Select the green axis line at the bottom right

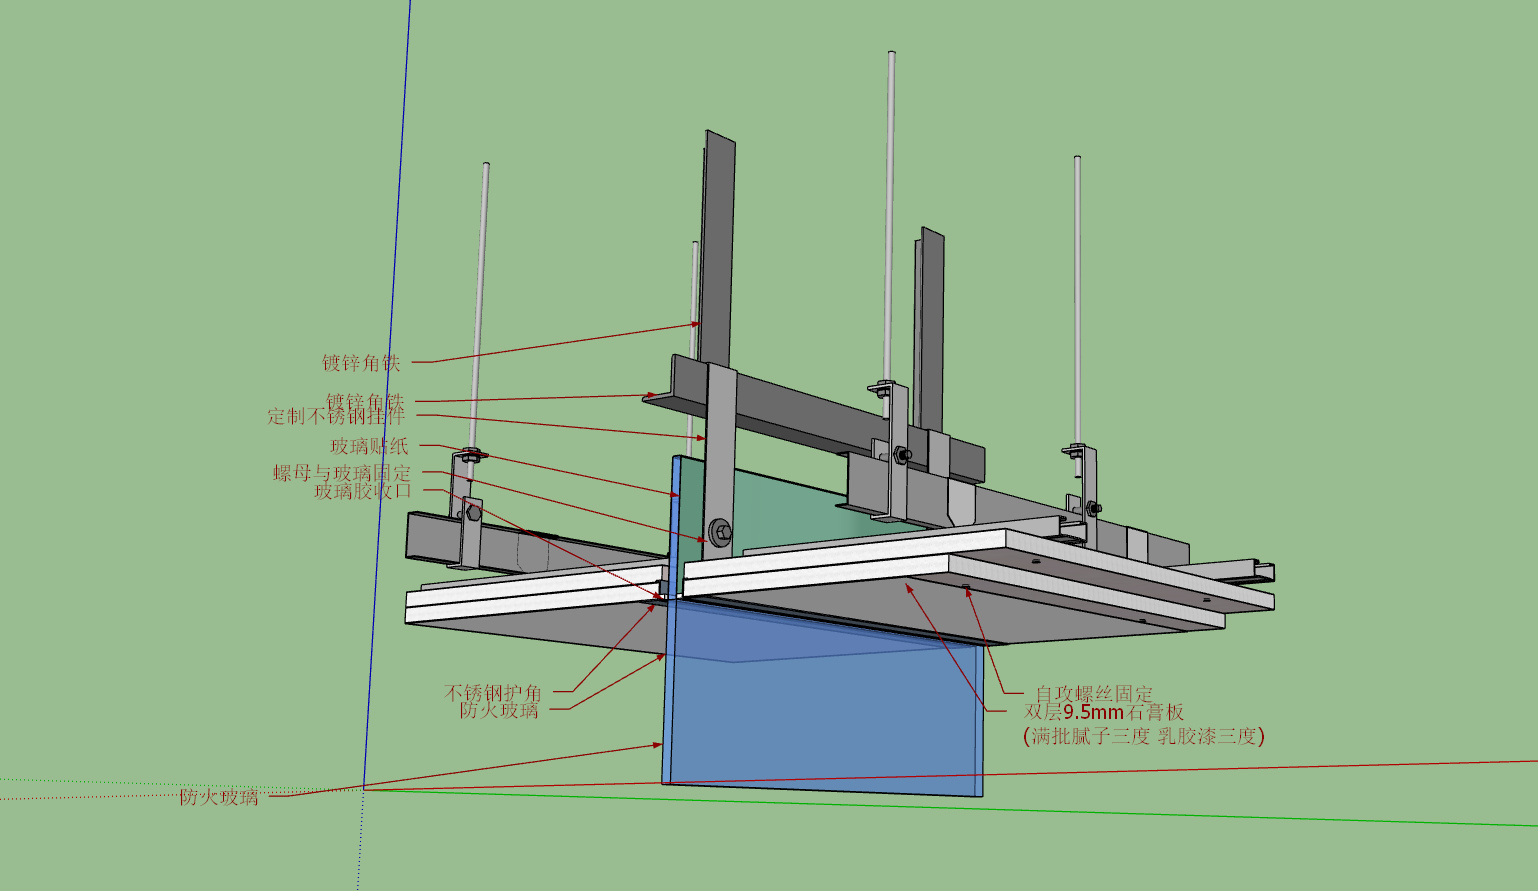(950, 807)
